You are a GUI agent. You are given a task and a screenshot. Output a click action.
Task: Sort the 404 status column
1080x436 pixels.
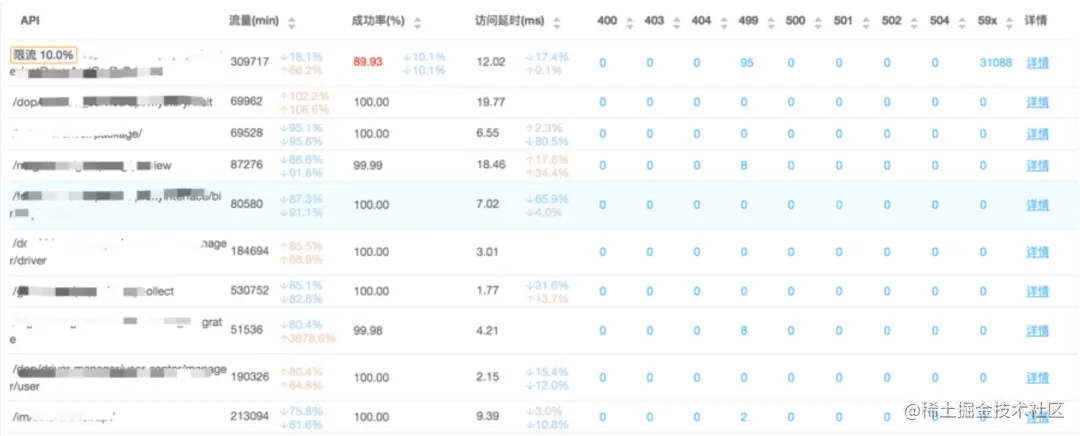point(723,22)
